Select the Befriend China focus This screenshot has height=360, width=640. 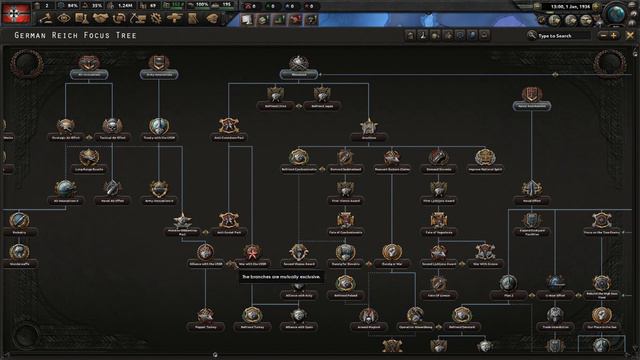pyautogui.click(x=276, y=99)
